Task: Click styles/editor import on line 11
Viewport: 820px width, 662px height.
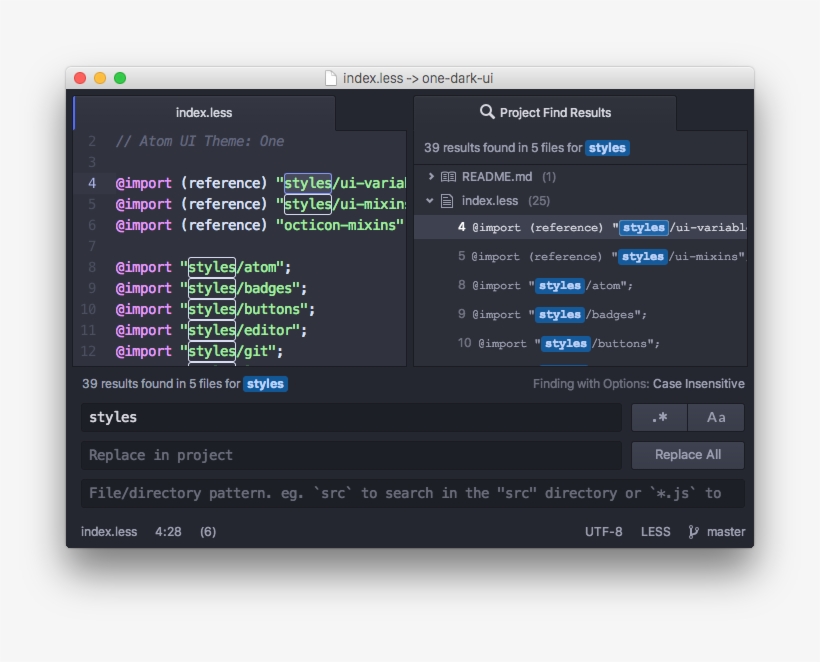Action: click(x=243, y=330)
